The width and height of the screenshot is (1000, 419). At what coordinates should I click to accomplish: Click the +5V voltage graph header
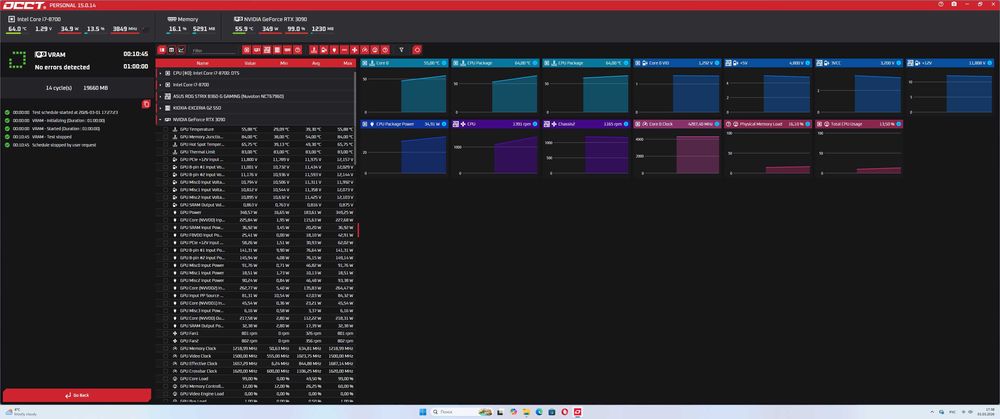coord(768,63)
